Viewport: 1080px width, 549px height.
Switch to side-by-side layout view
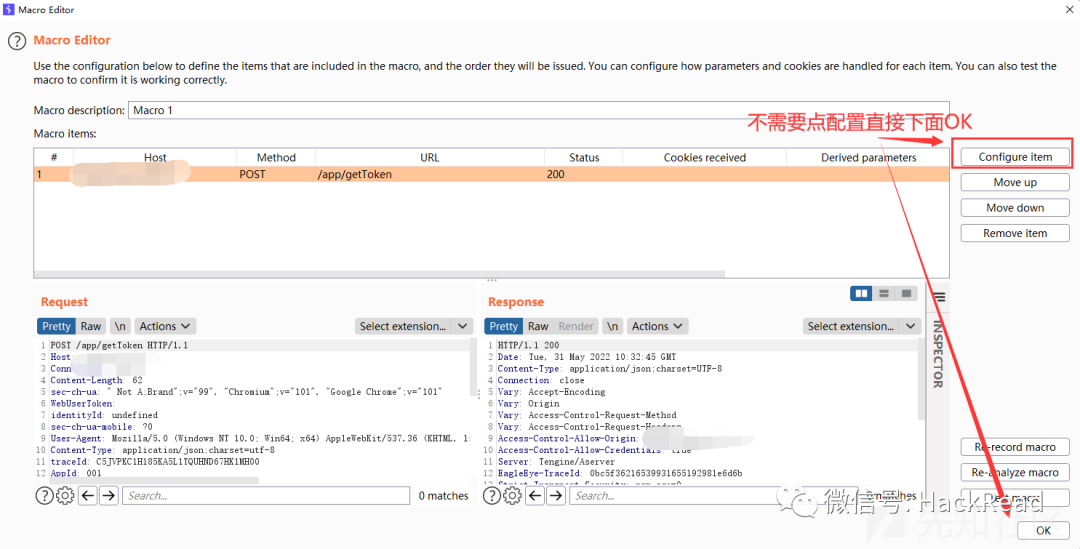[x=861, y=293]
